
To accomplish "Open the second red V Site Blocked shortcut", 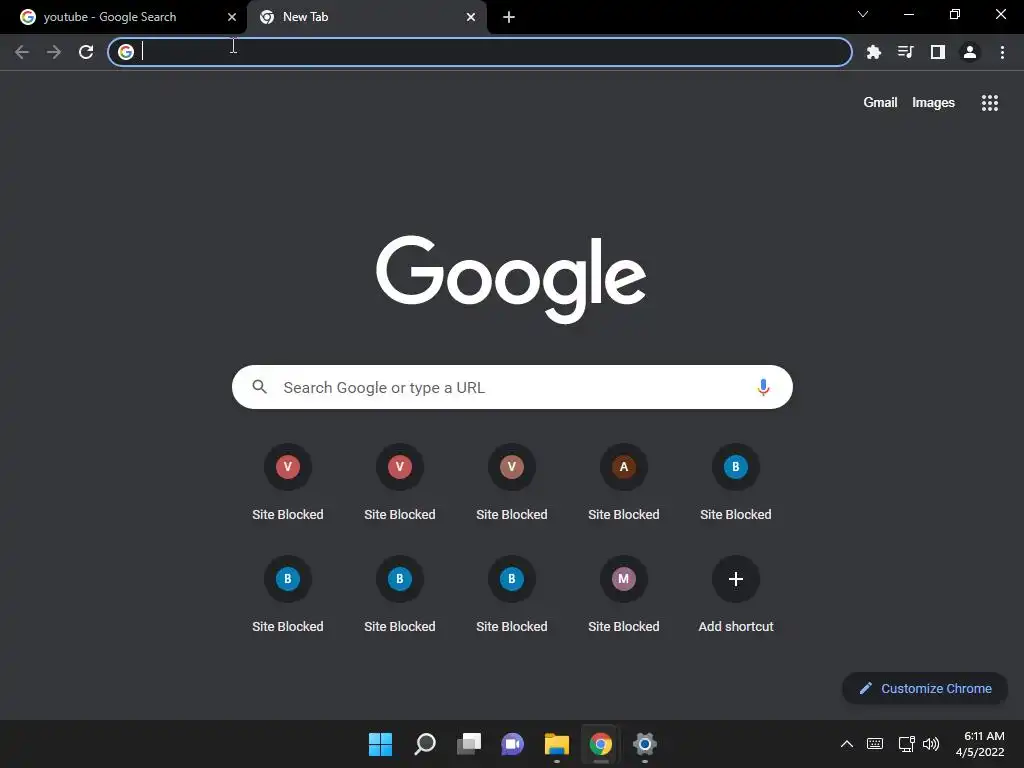I will [400, 482].
